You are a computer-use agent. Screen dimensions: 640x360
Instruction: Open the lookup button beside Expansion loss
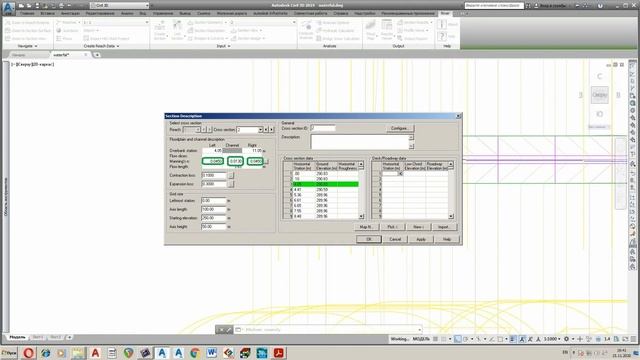(x=231, y=184)
